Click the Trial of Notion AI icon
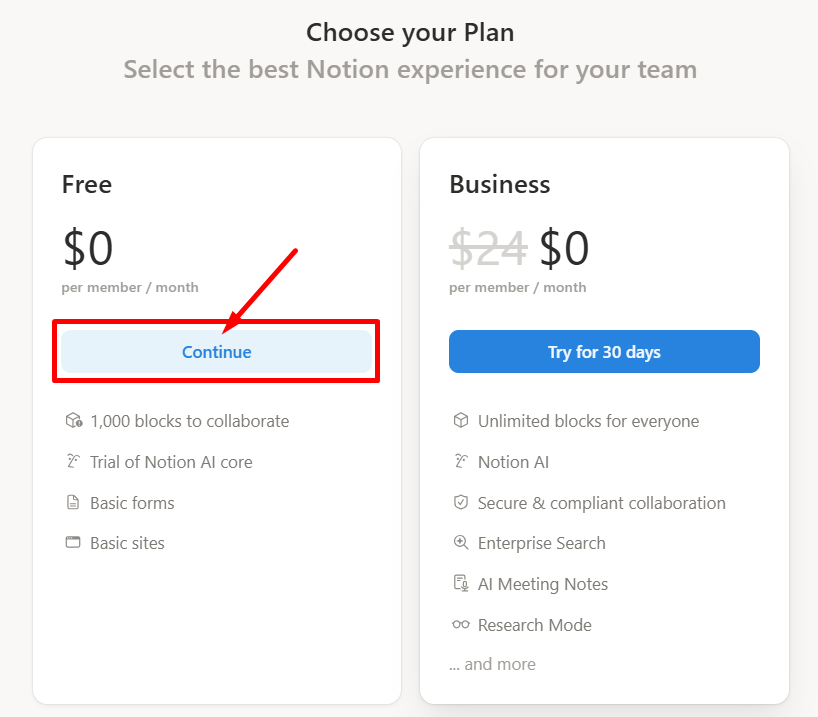The height and width of the screenshot is (717, 818). coord(73,462)
